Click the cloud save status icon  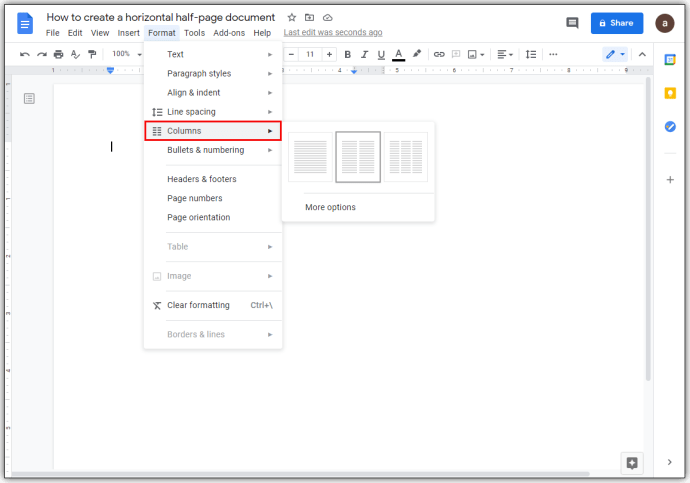pos(327,18)
